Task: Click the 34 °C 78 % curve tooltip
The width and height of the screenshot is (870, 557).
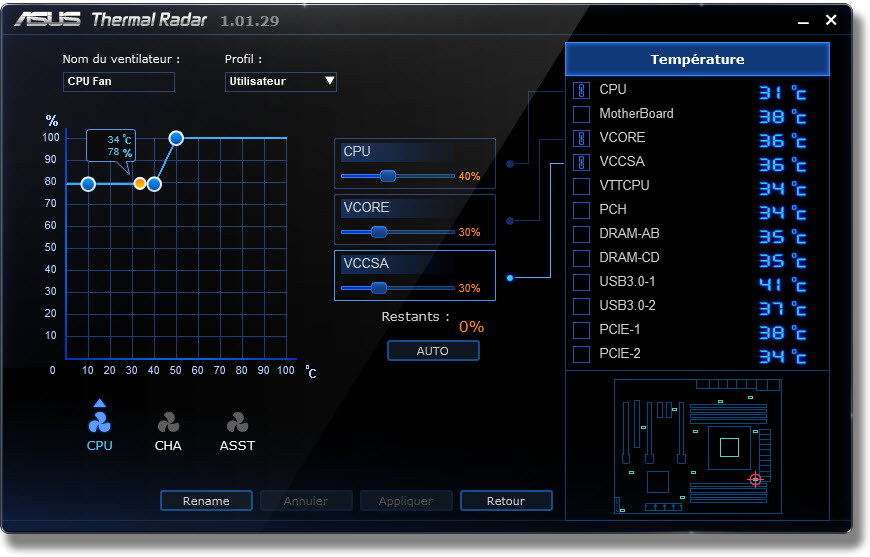Action: point(111,145)
